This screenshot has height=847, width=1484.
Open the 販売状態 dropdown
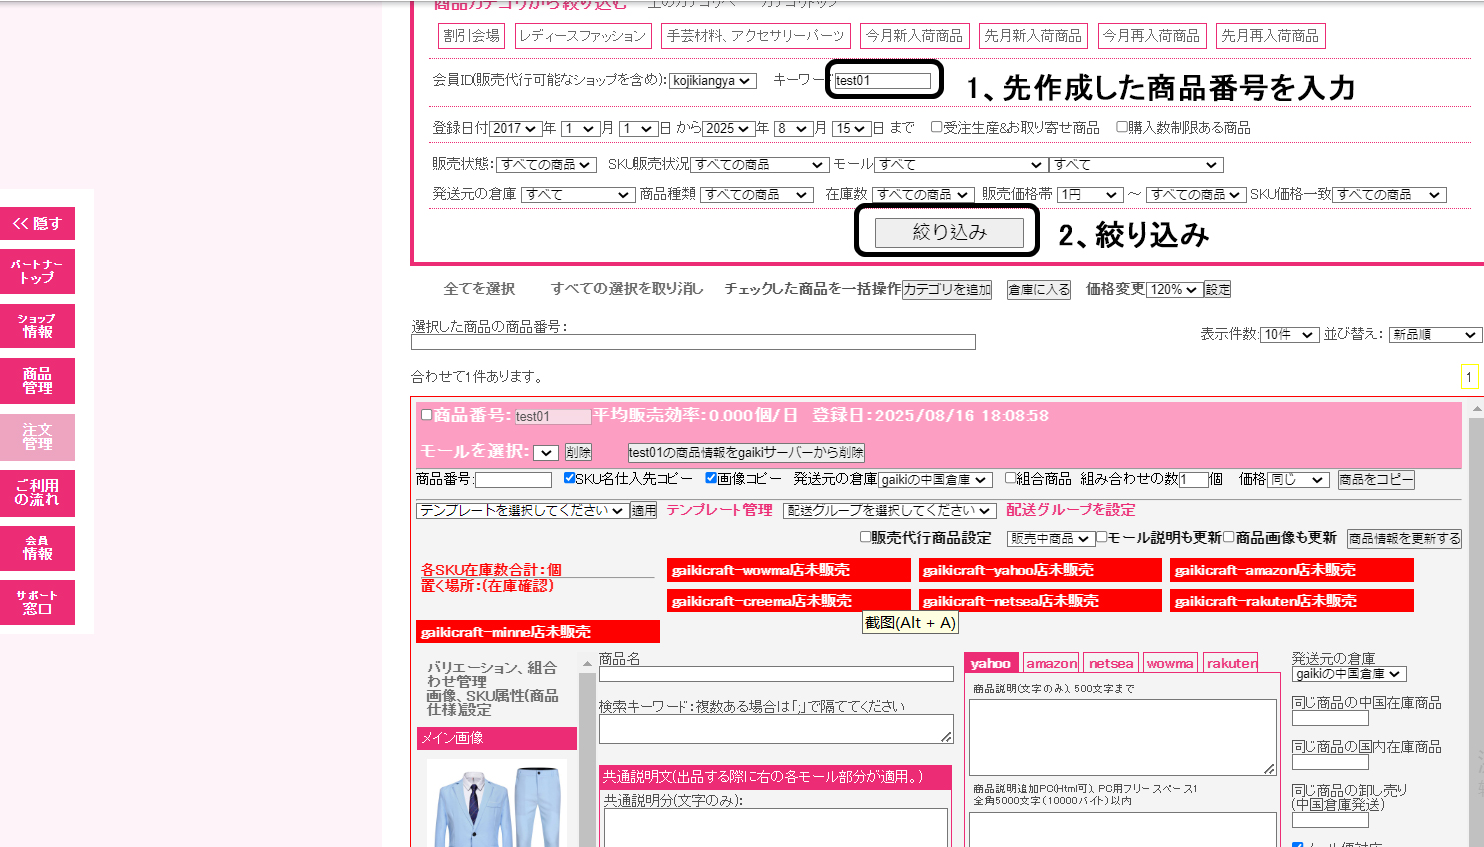pyautogui.click(x=546, y=165)
